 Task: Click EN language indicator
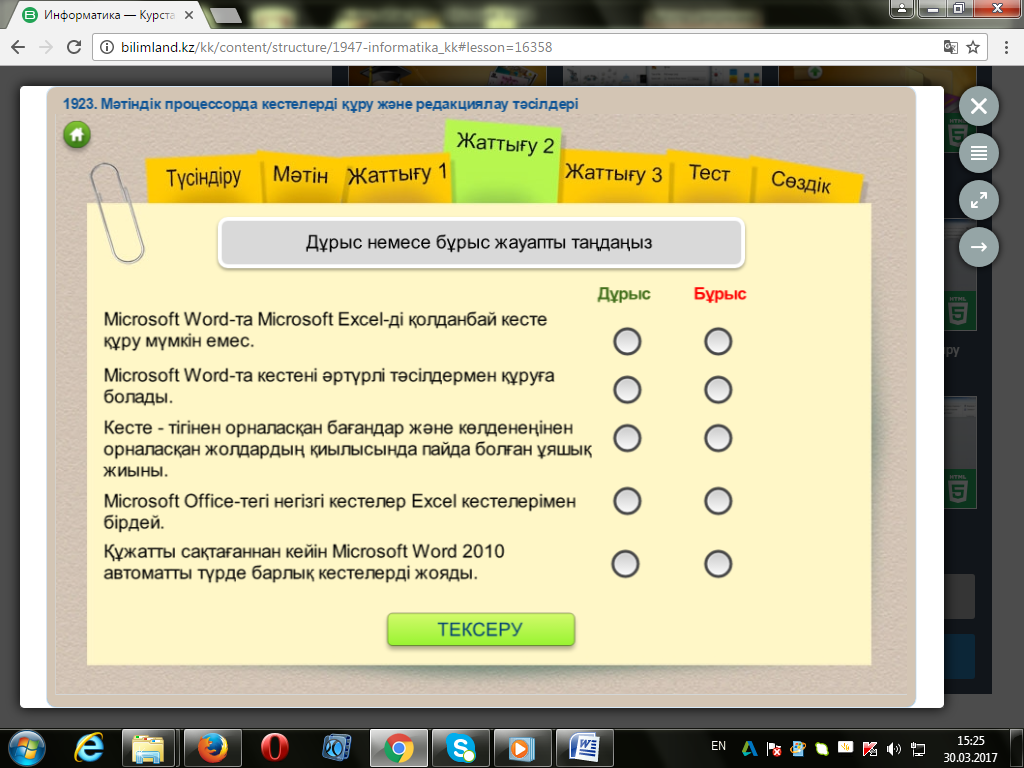point(718,746)
